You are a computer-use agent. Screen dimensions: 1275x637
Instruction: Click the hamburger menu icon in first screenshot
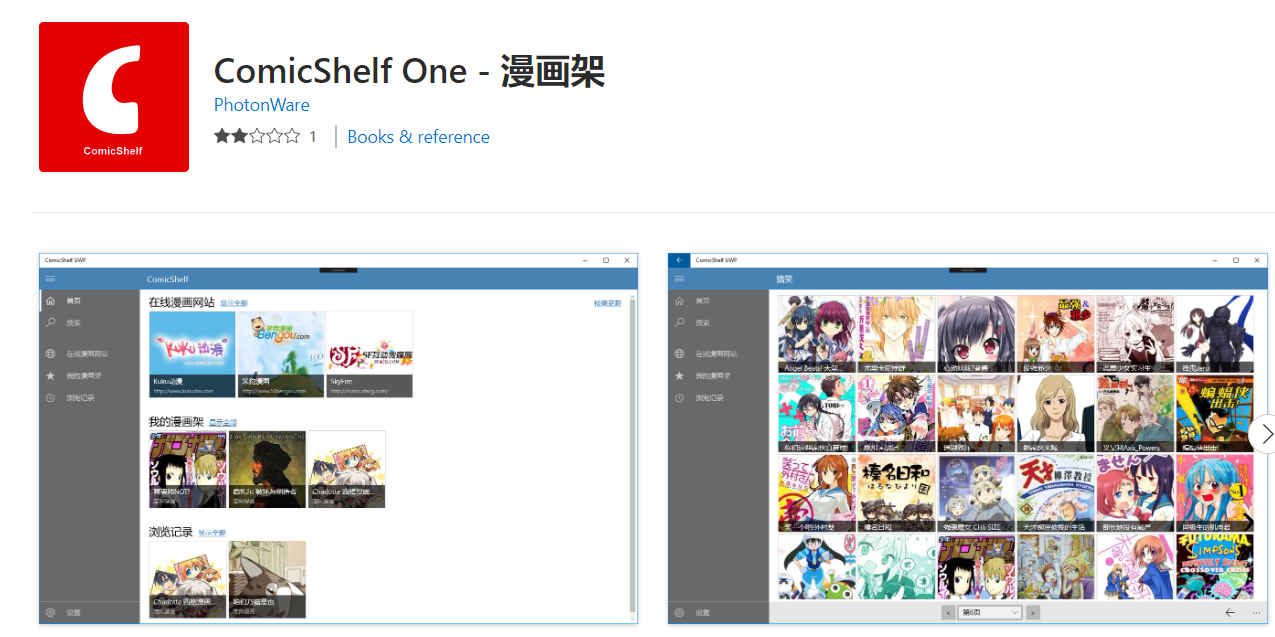[x=50, y=279]
